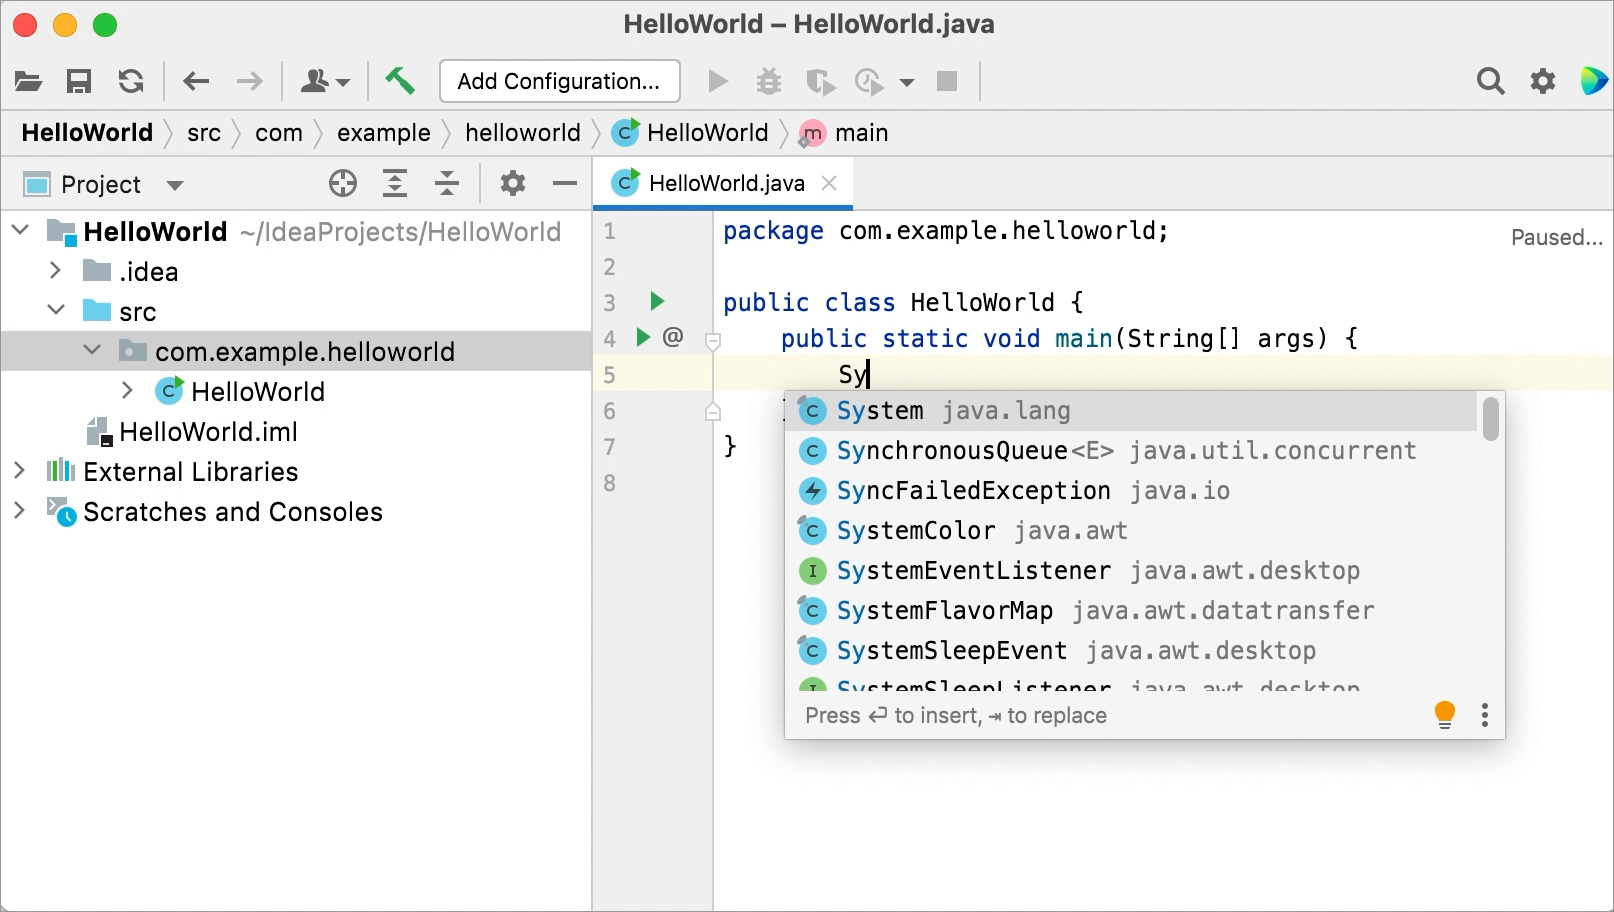
Task: Click the lightbulb tip icon in popup
Action: coord(1444,715)
